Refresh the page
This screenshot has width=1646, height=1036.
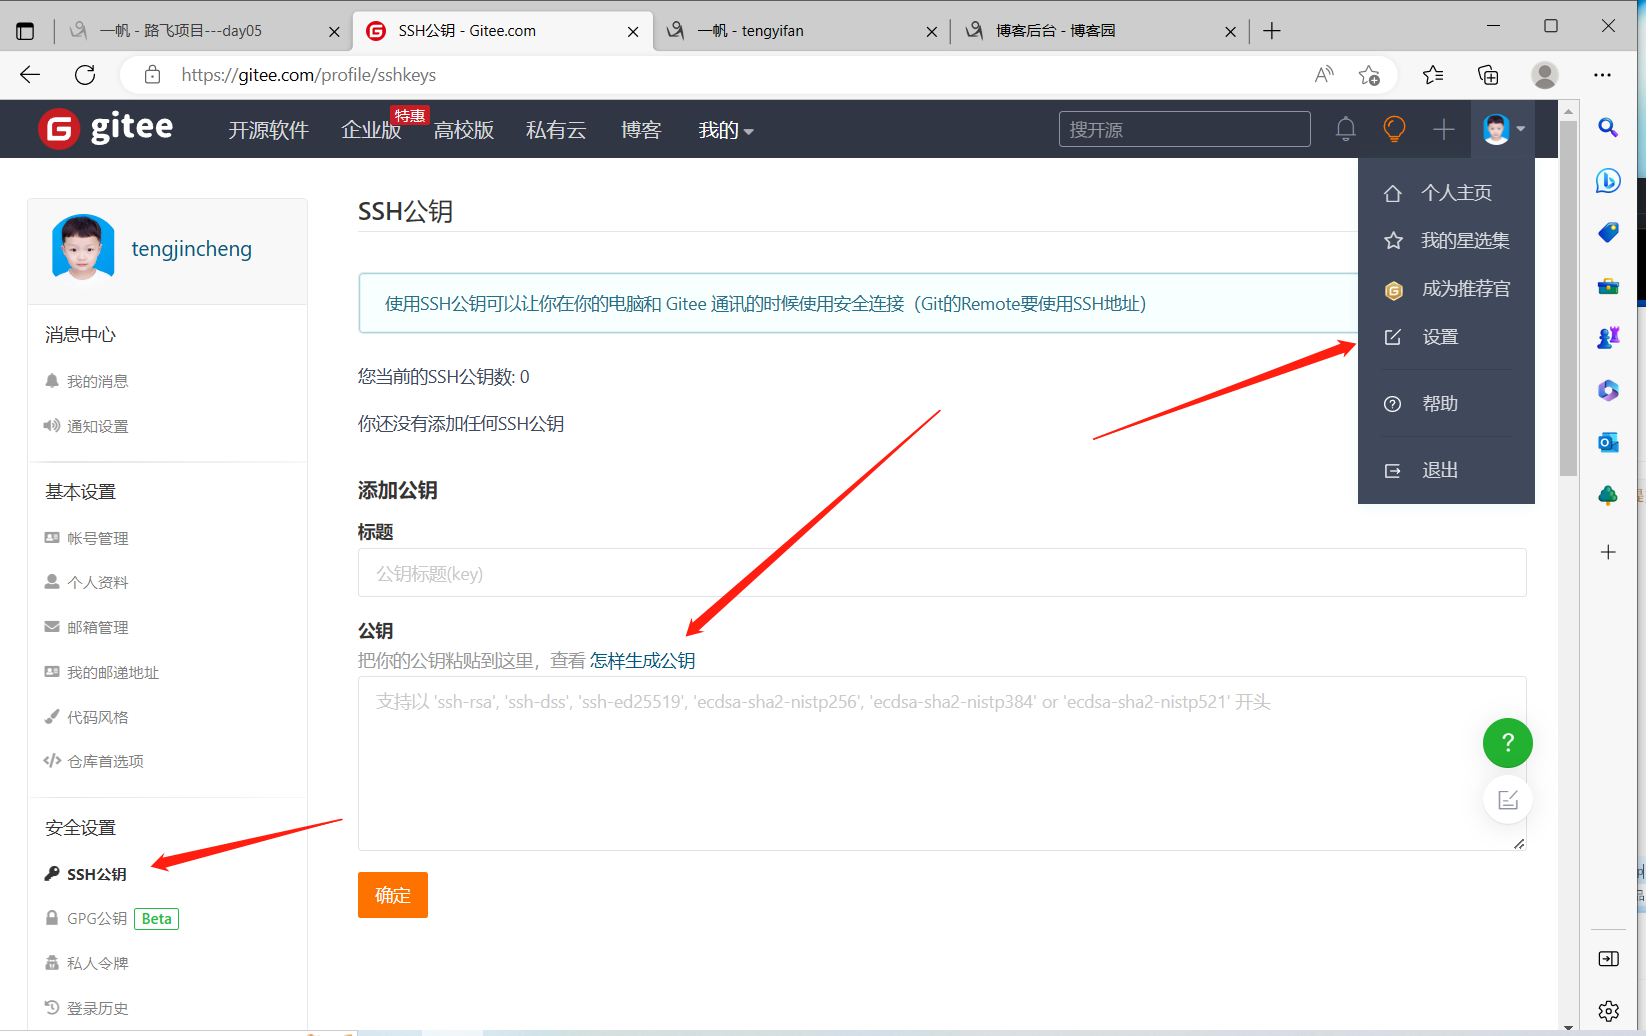tap(85, 75)
